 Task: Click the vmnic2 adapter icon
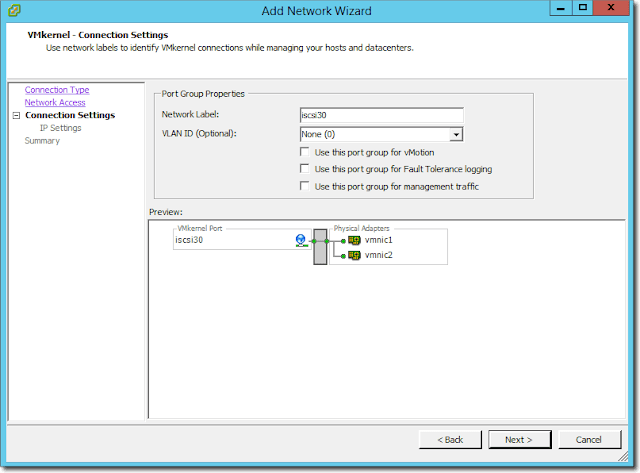pyautogui.click(x=354, y=255)
